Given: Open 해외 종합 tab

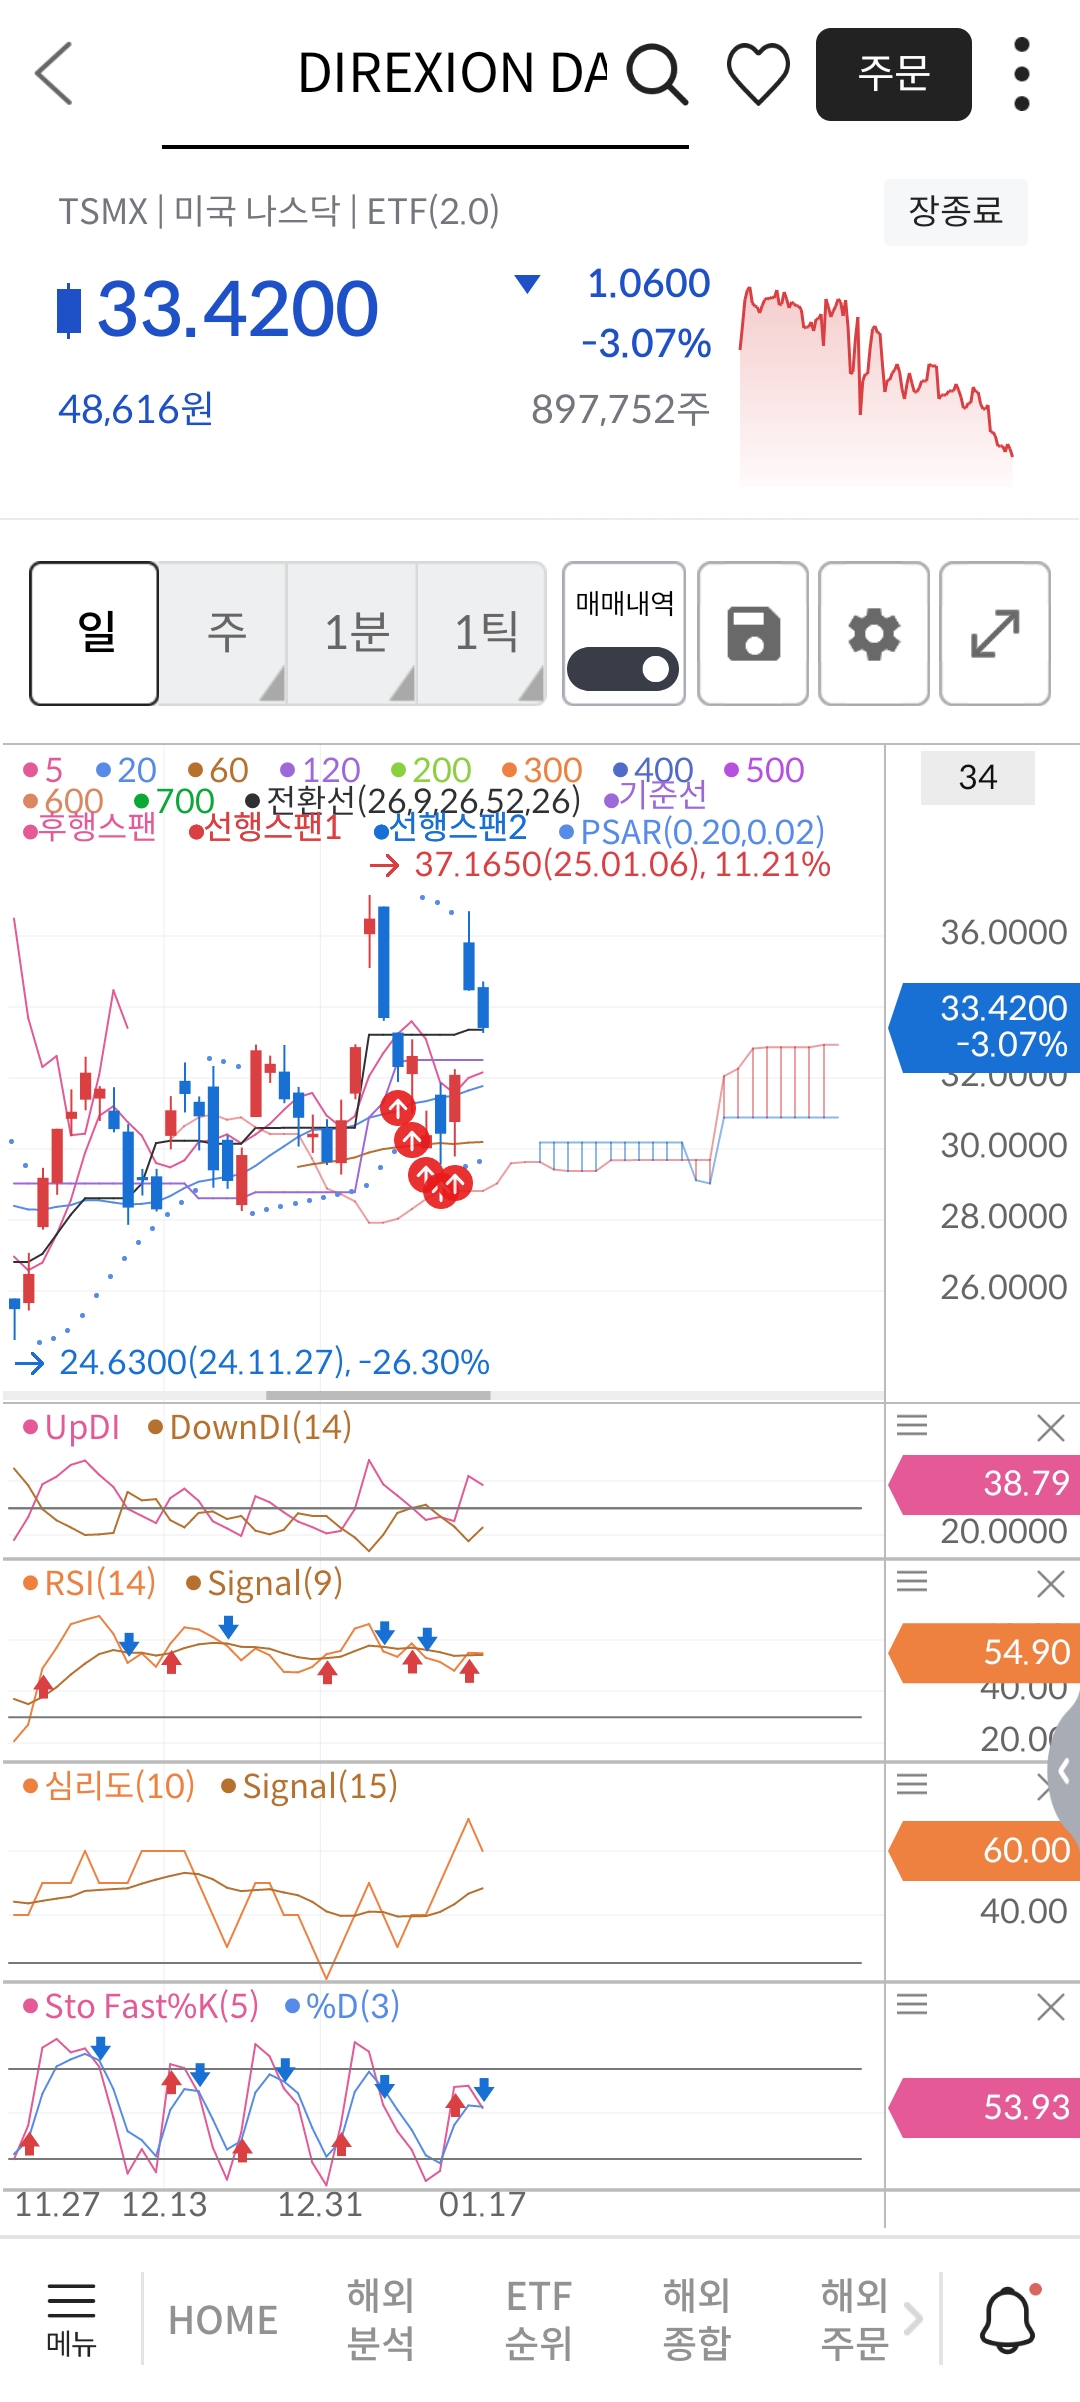Looking at the screenshot, I should (x=696, y=2320).
